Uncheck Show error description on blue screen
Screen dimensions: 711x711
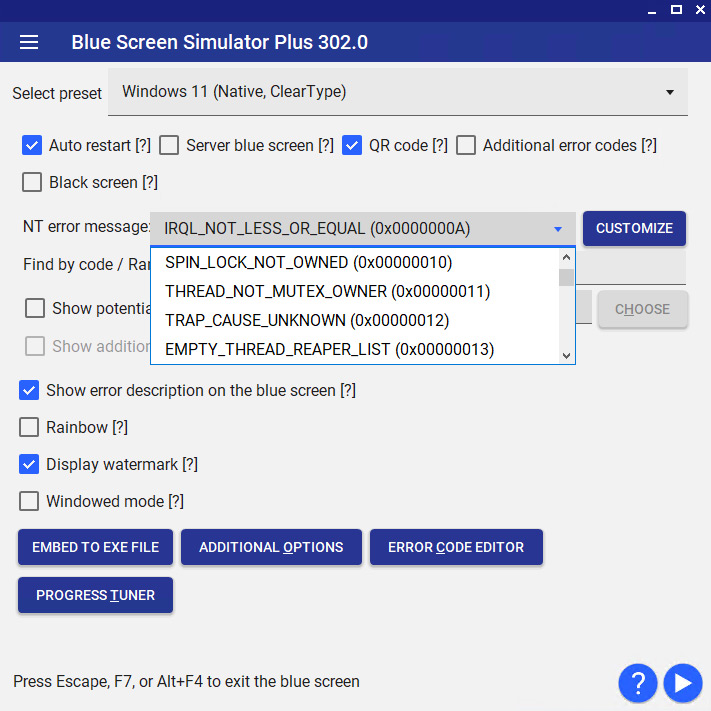pos(29,390)
